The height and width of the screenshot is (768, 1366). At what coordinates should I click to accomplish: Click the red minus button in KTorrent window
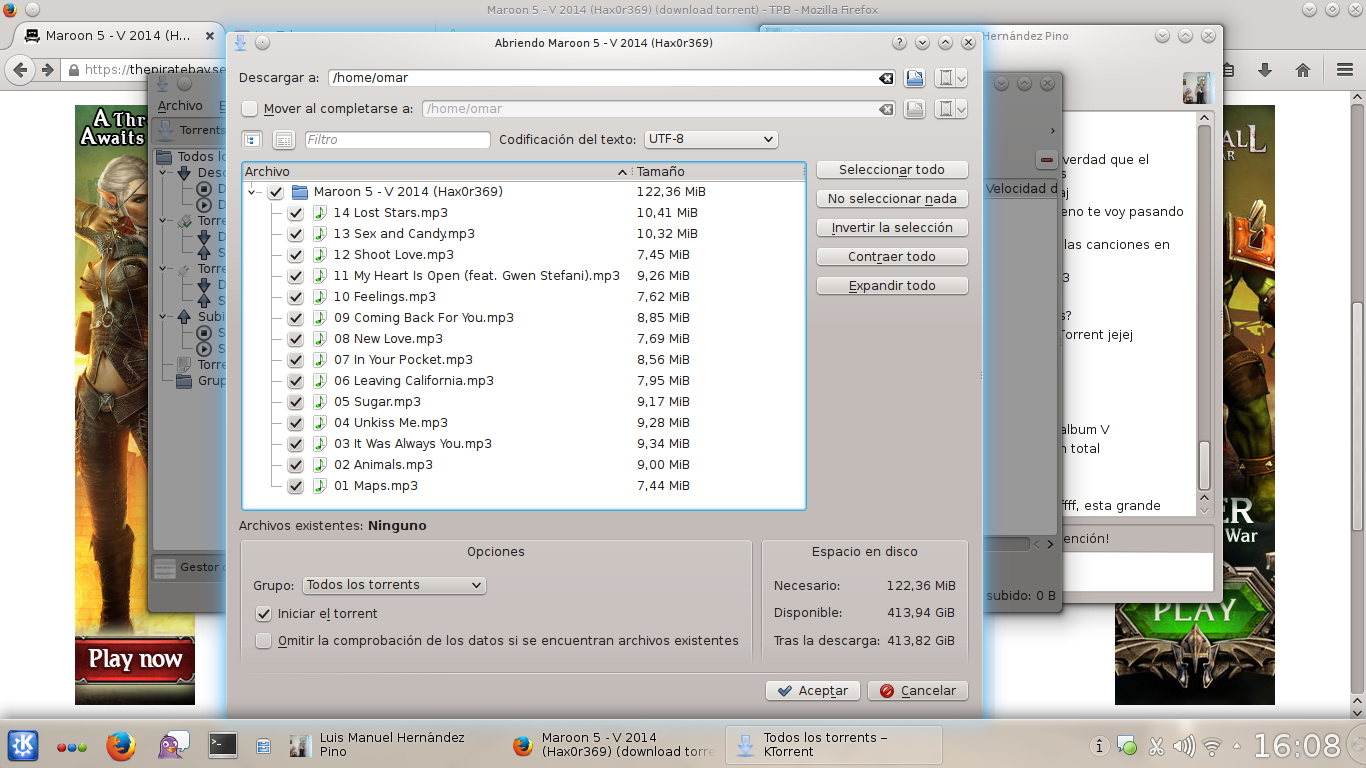(x=1046, y=160)
